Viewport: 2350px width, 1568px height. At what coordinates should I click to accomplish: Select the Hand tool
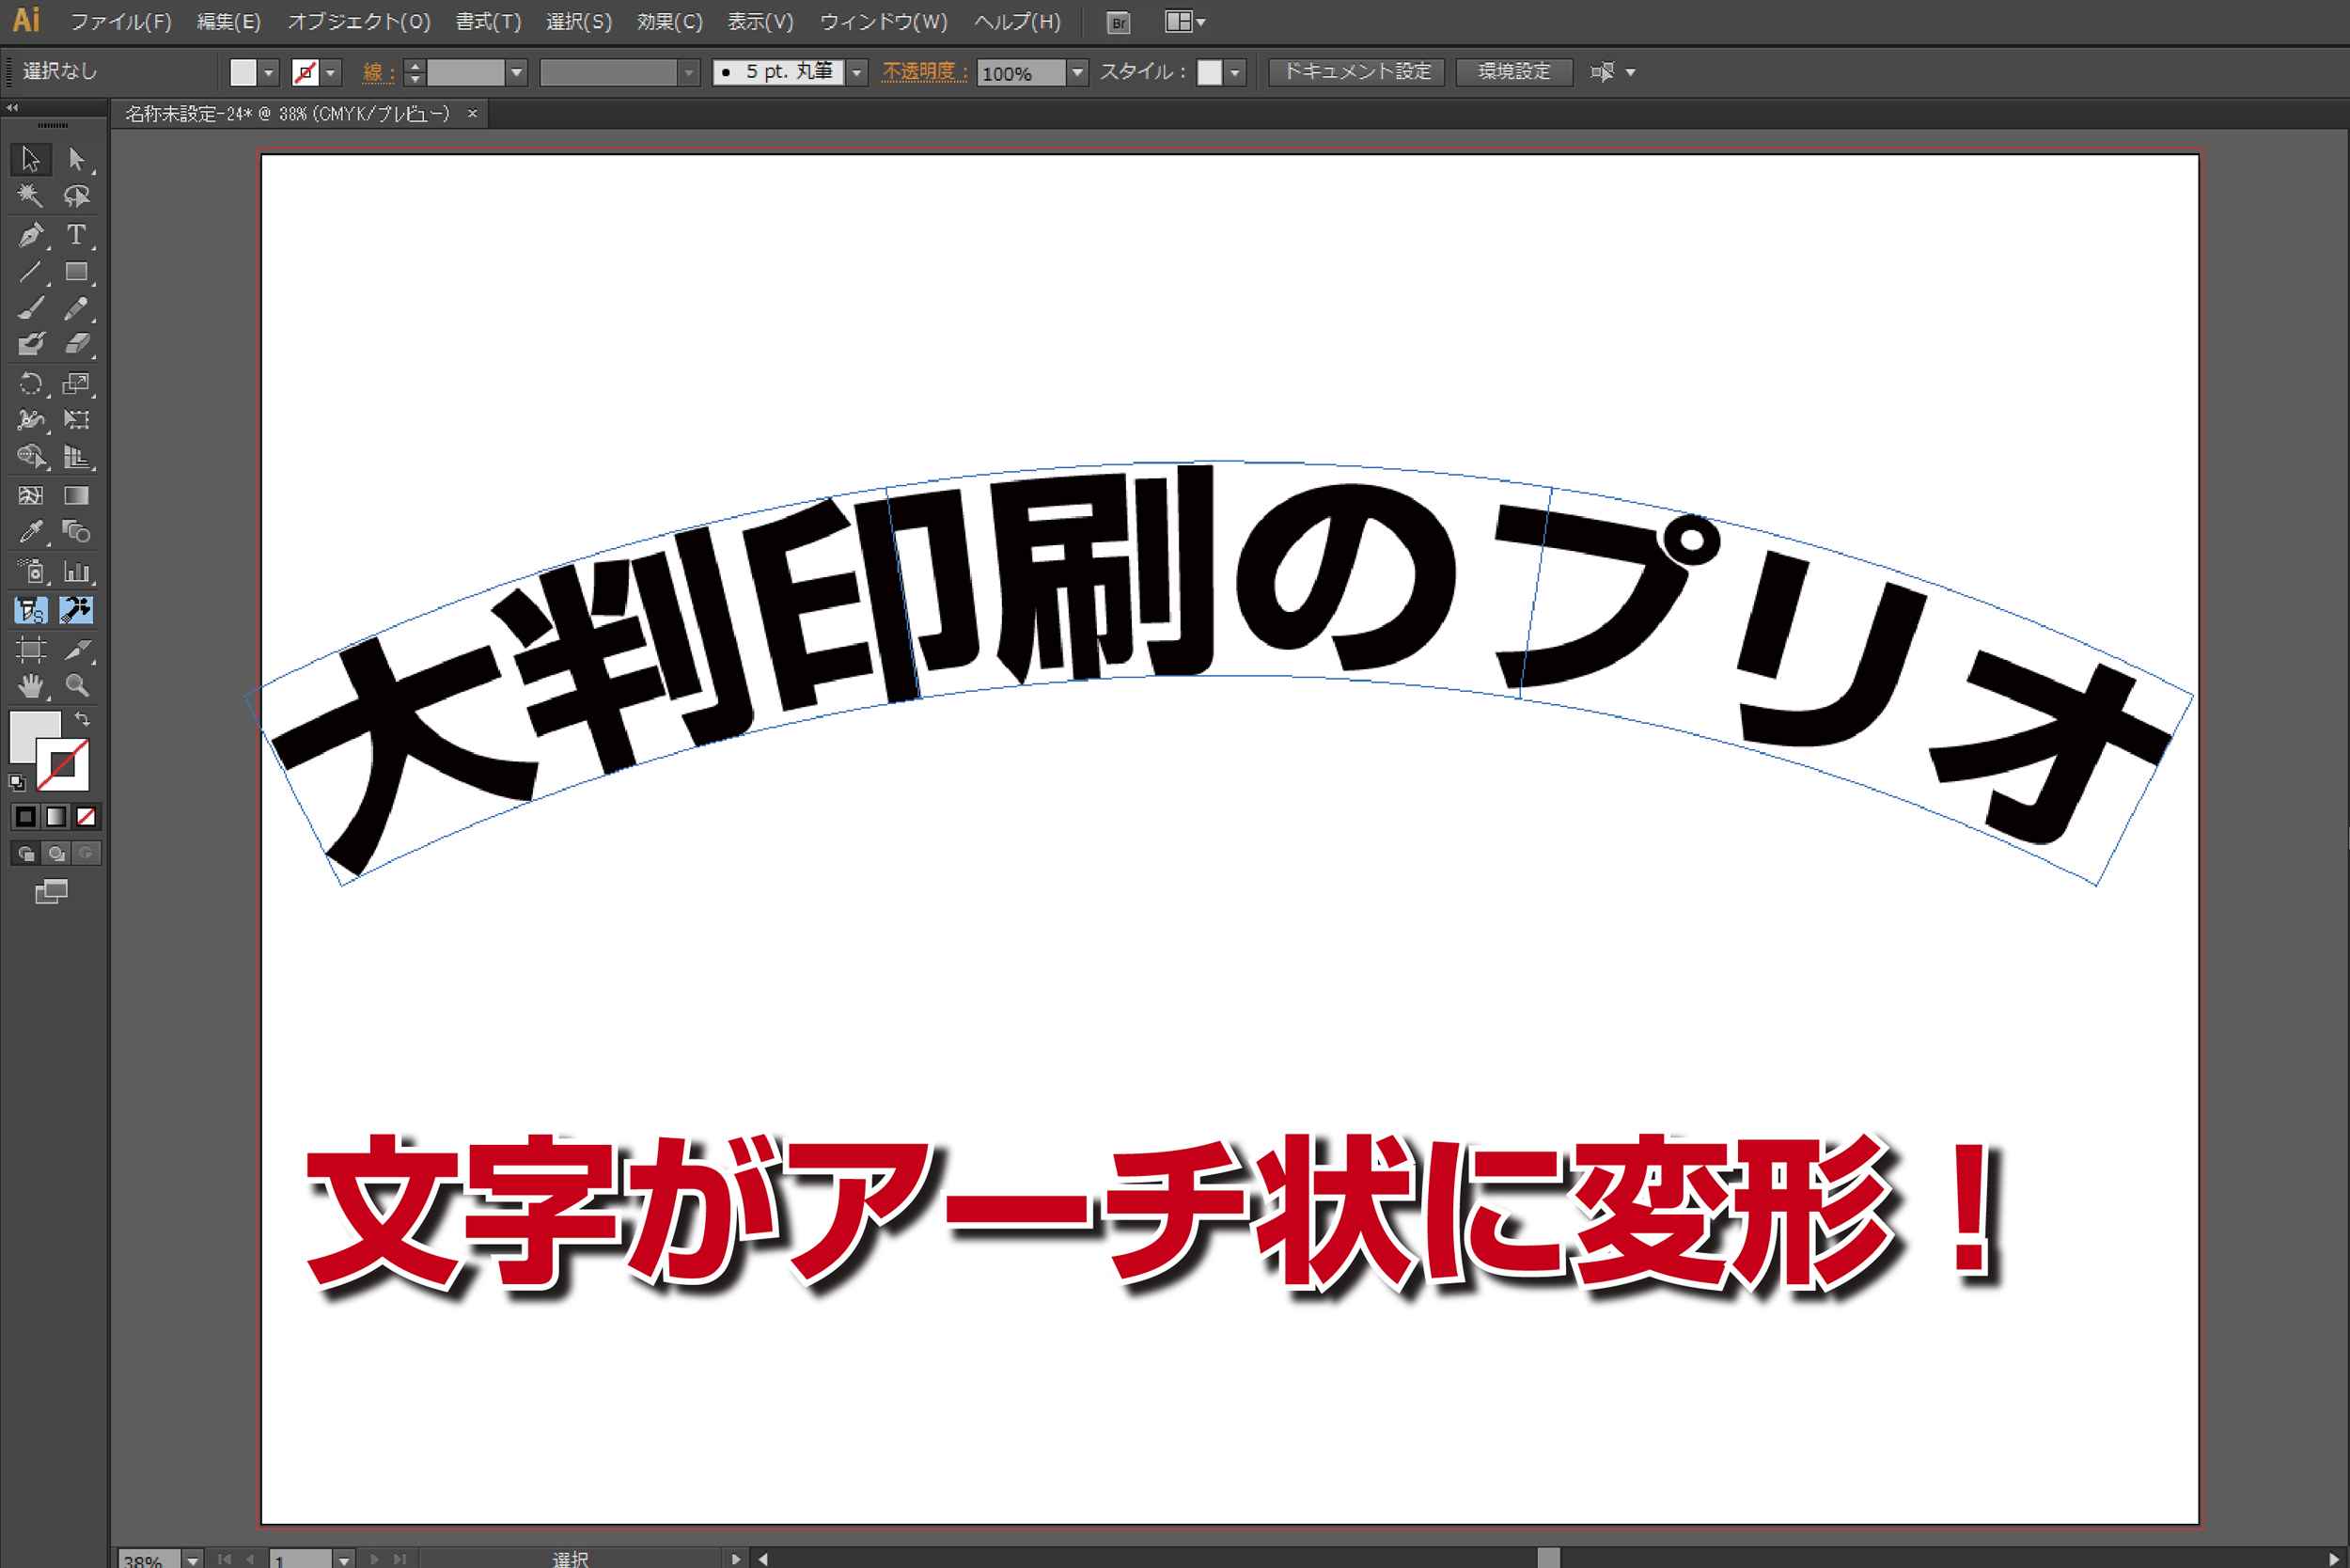[30, 686]
